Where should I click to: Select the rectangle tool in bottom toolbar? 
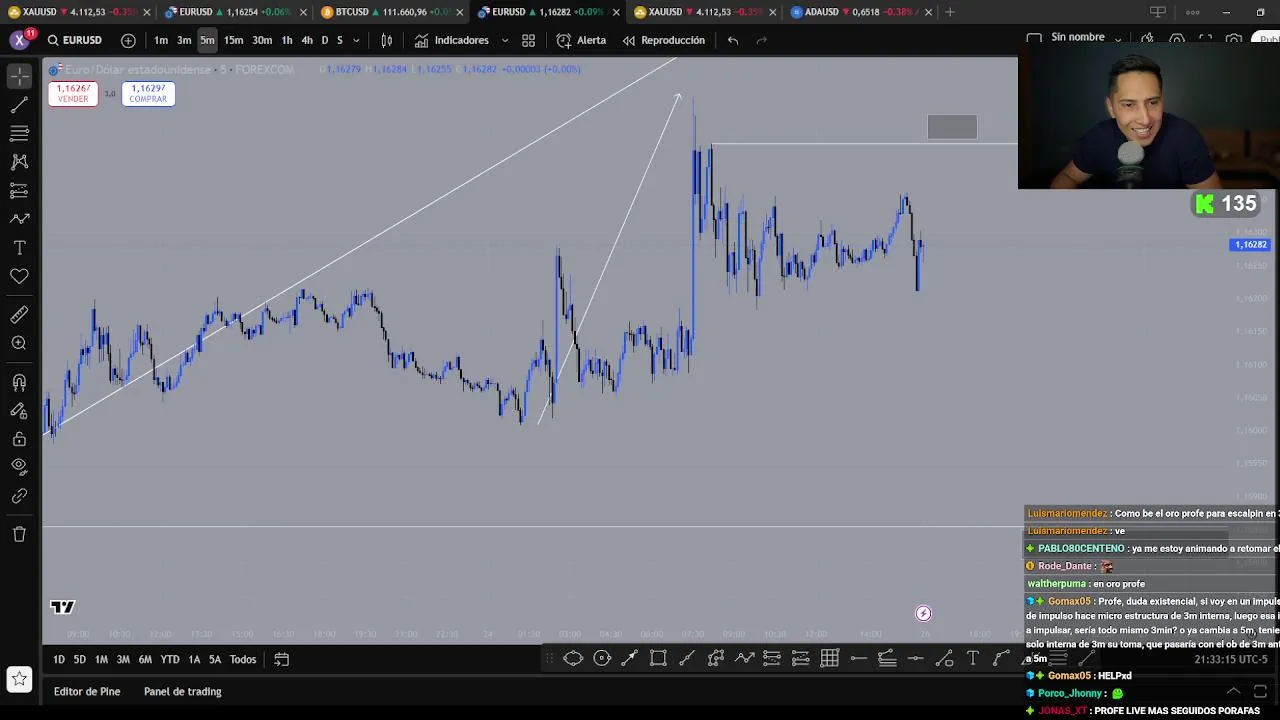click(x=658, y=658)
